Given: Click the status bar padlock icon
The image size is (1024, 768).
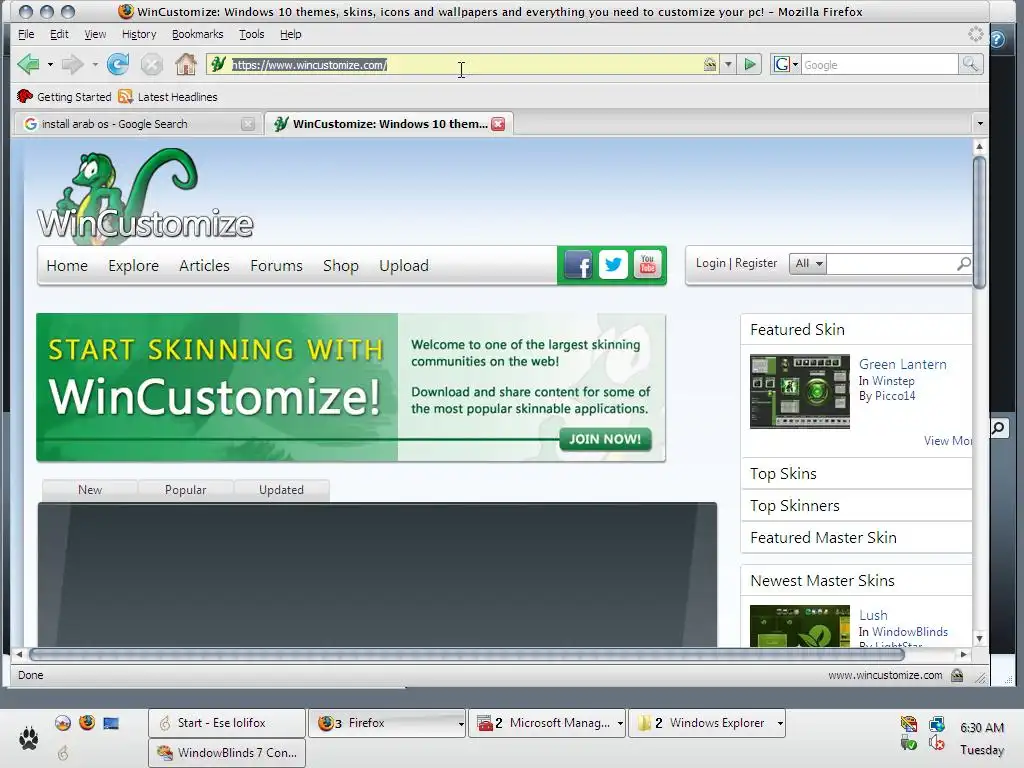Looking at the screenshot, I should pyautogui.click(x=957, y=675).
